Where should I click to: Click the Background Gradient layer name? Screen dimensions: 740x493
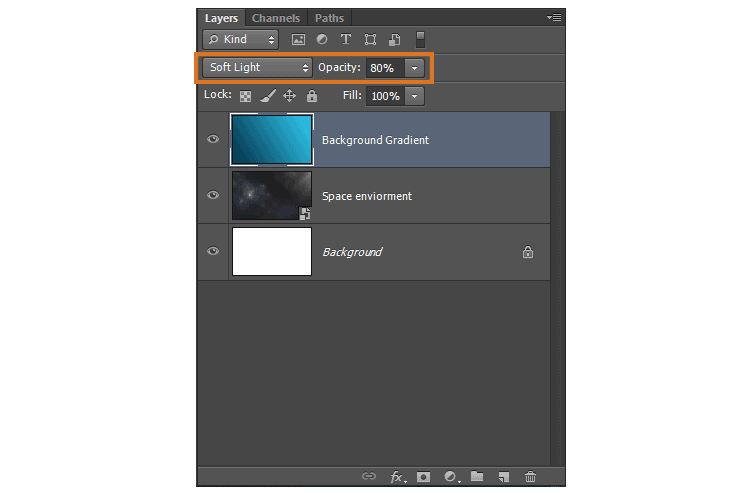[375, 140]
